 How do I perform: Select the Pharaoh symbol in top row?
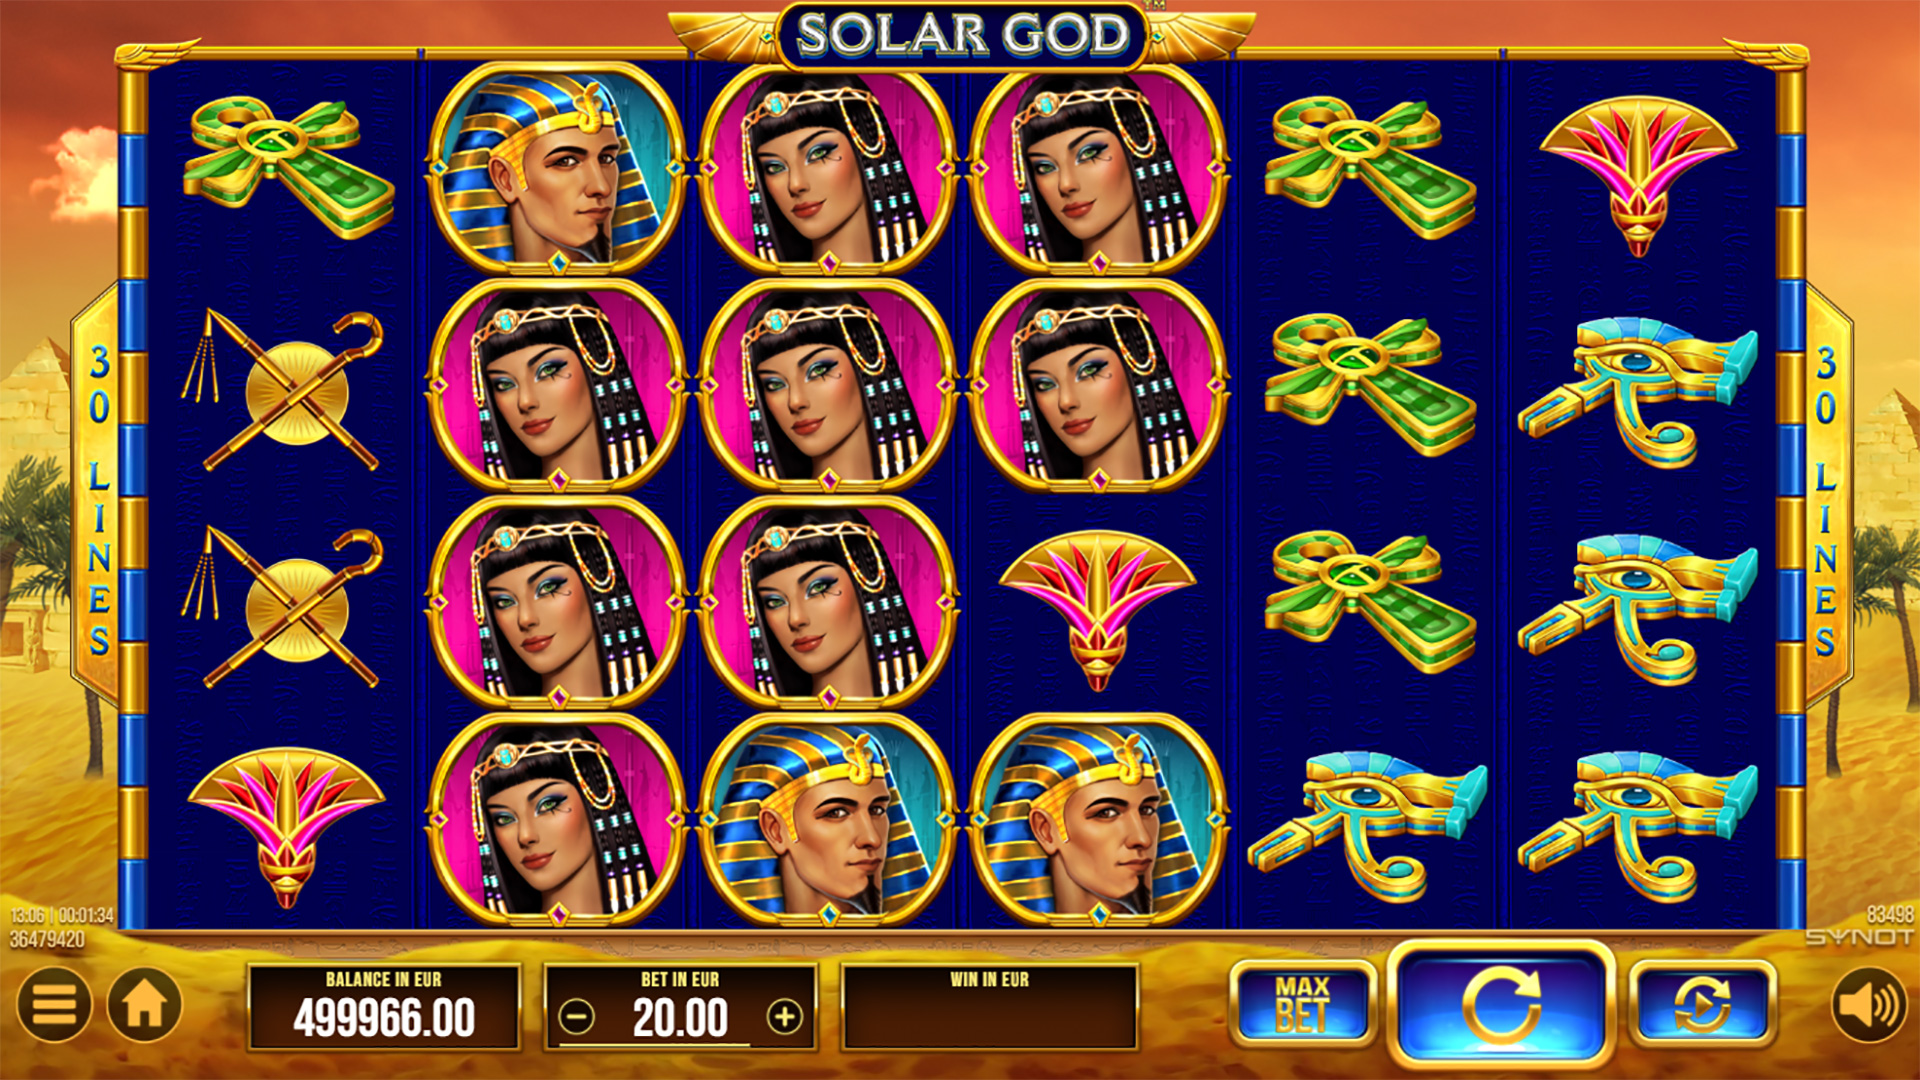557,168
